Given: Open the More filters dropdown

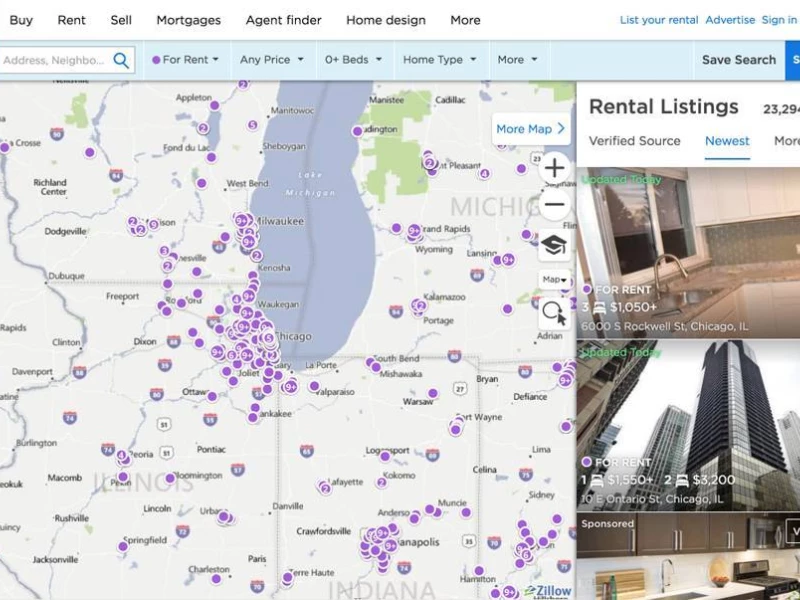Looking at the screenshot, I should point(517,60).
